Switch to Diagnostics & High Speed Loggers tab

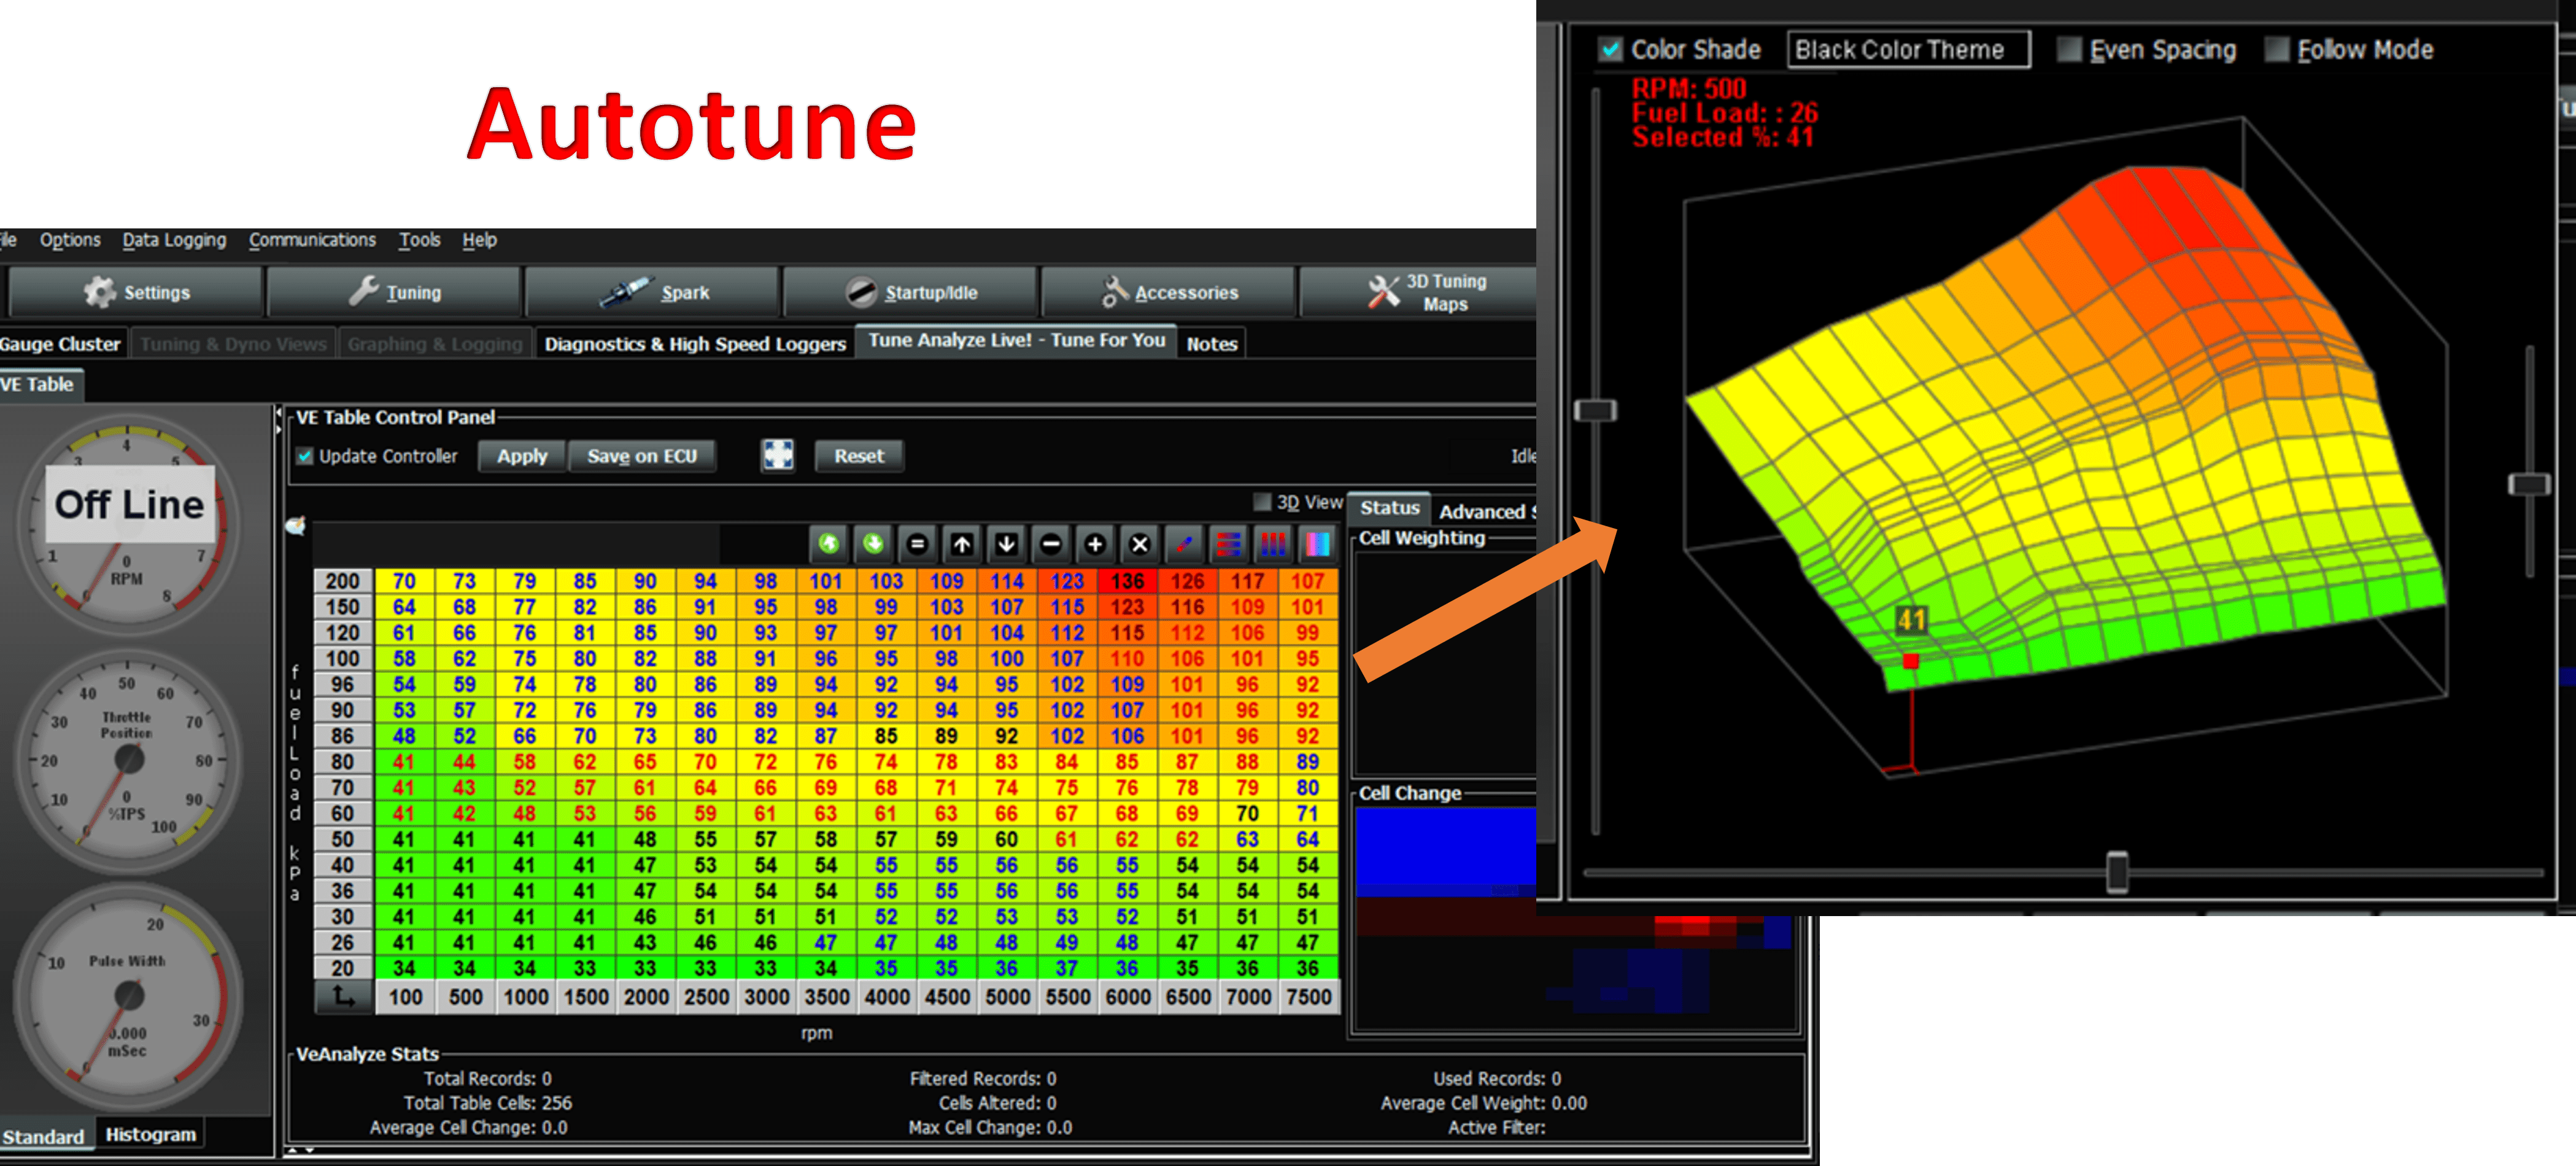click(695, 344)
